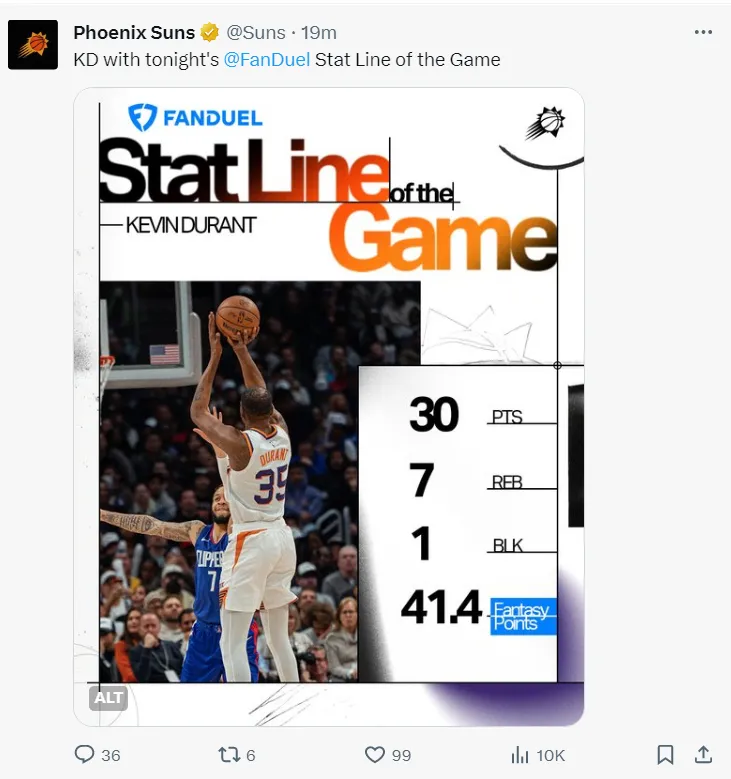The width and height of the screenshot is (731, 779).
Task: Click the 99 likes count
Action: [x=402, y=756]
